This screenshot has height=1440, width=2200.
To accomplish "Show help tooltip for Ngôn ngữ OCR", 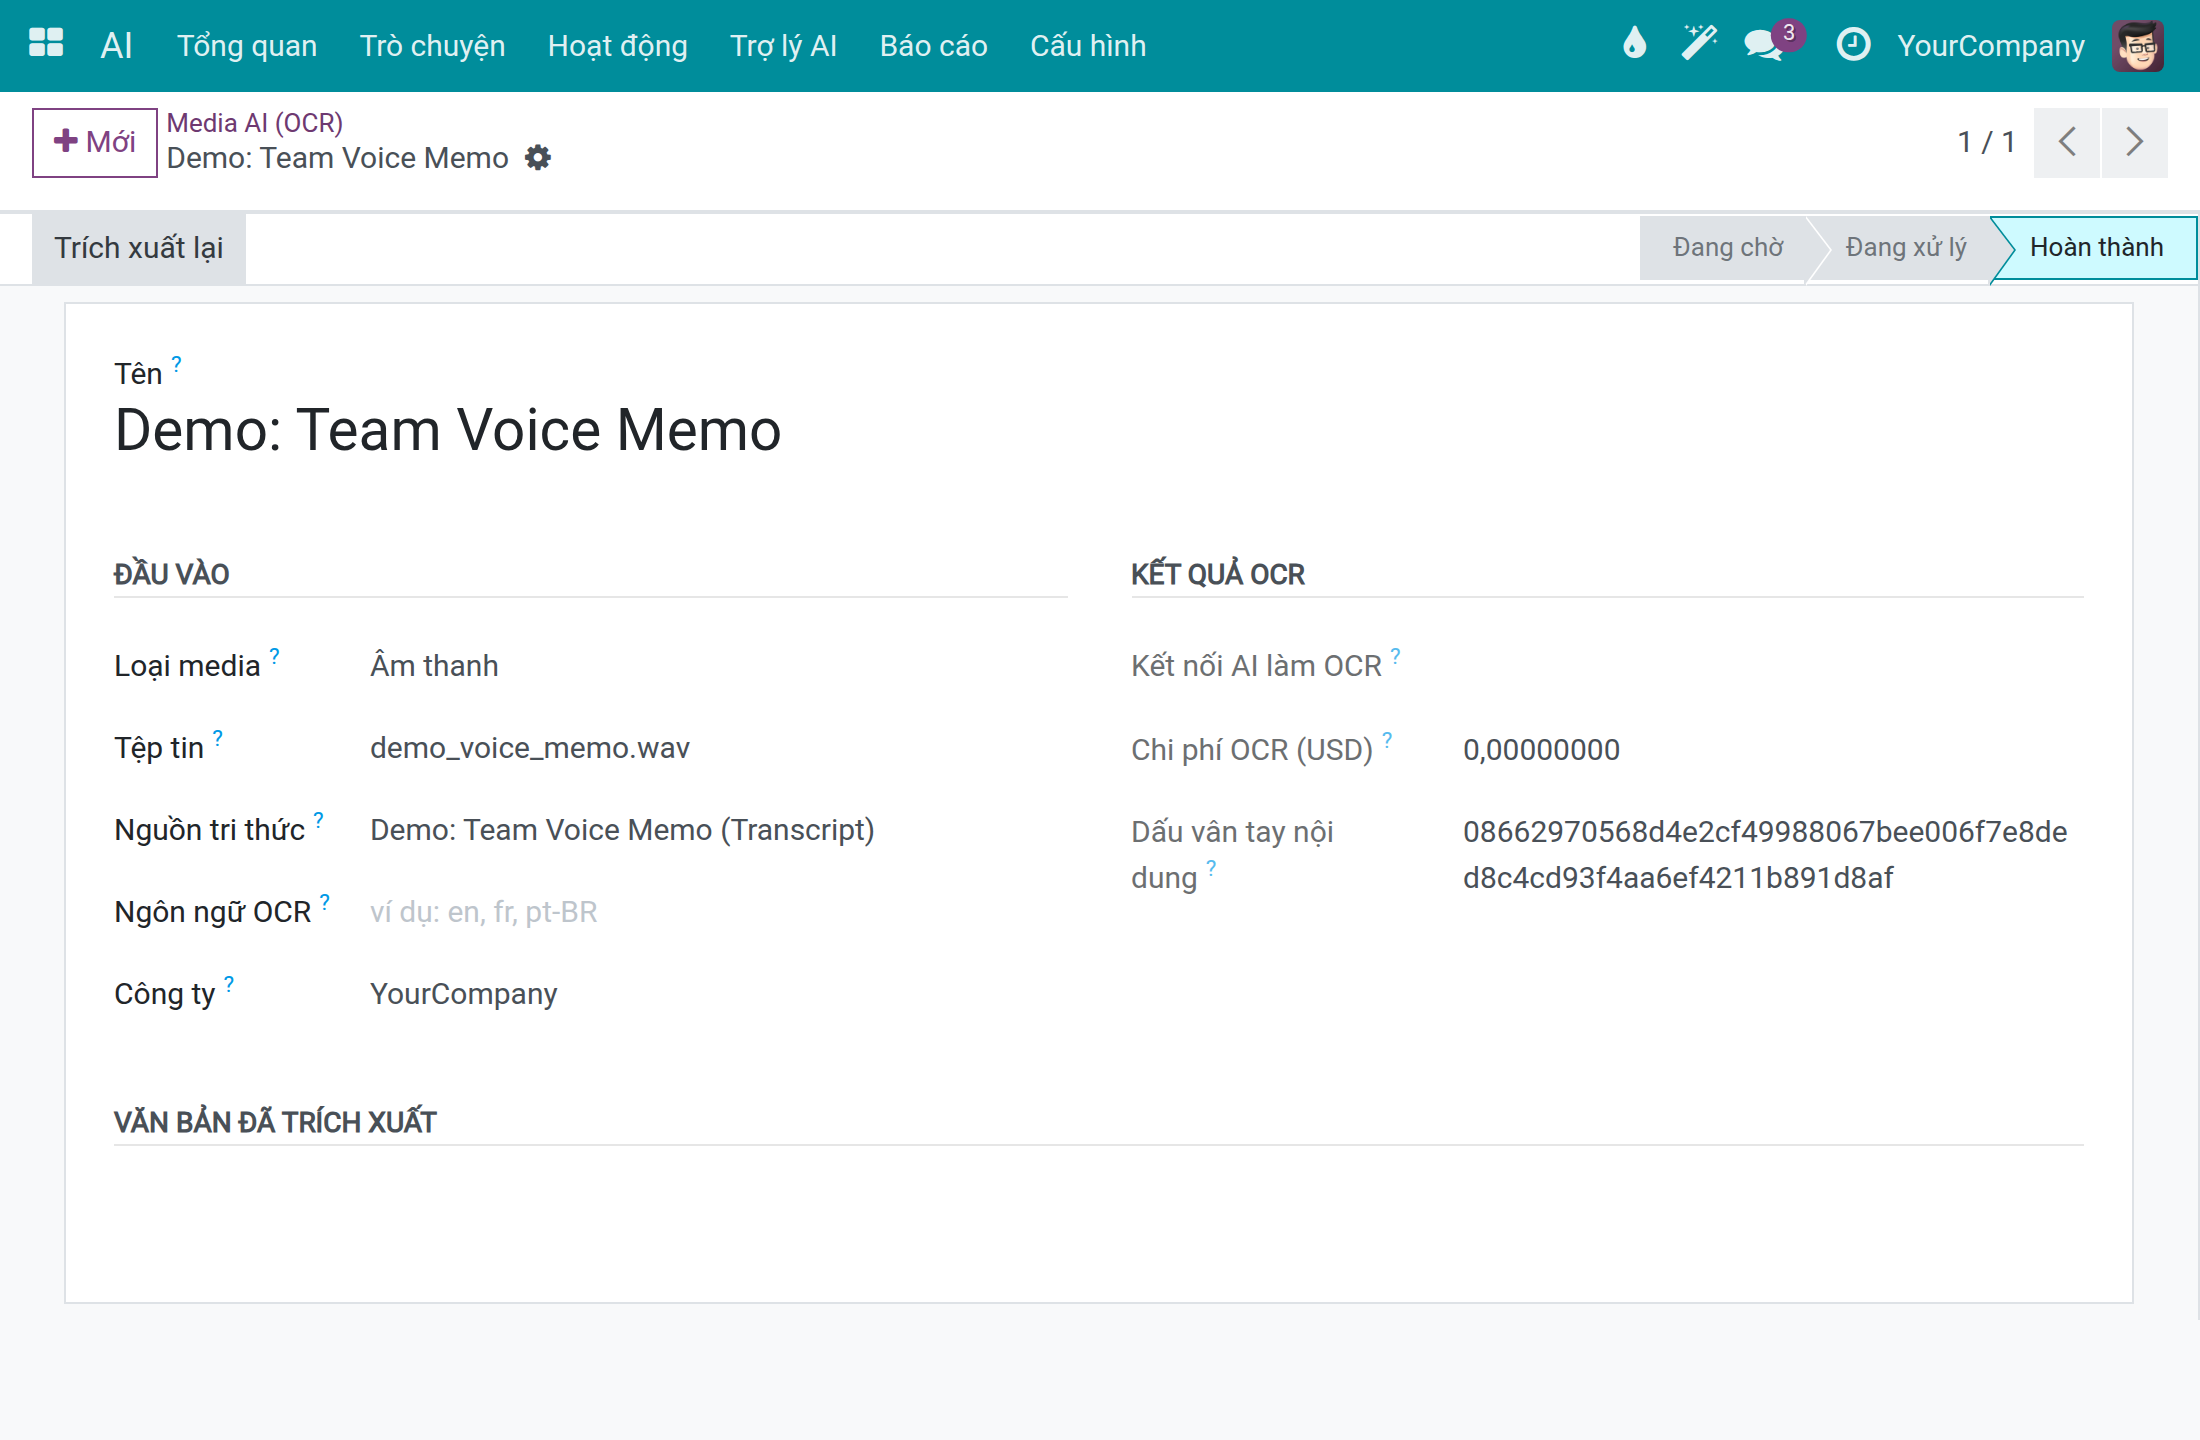I will pyautogui.click(x=325, y=901).
